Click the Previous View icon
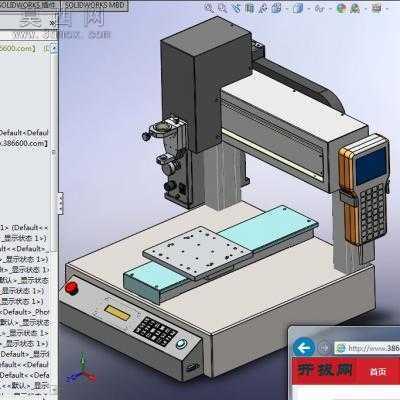The height and width of the screenshot is (400, 400). point(236,8)
